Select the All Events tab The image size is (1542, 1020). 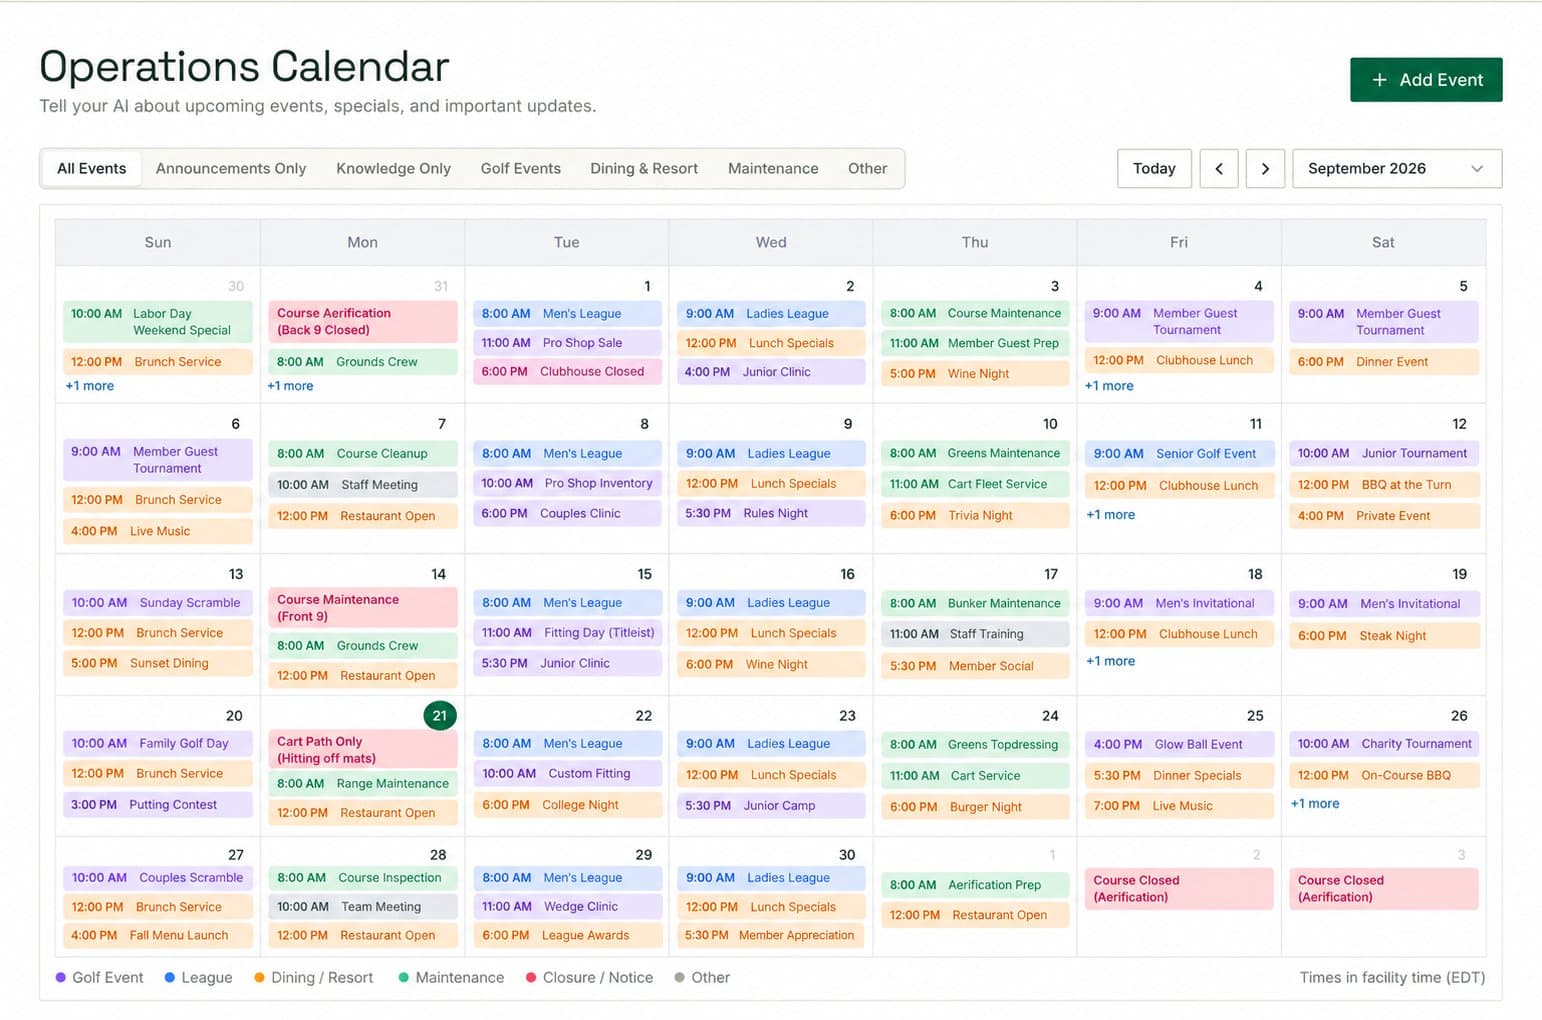tap(91, 169)
